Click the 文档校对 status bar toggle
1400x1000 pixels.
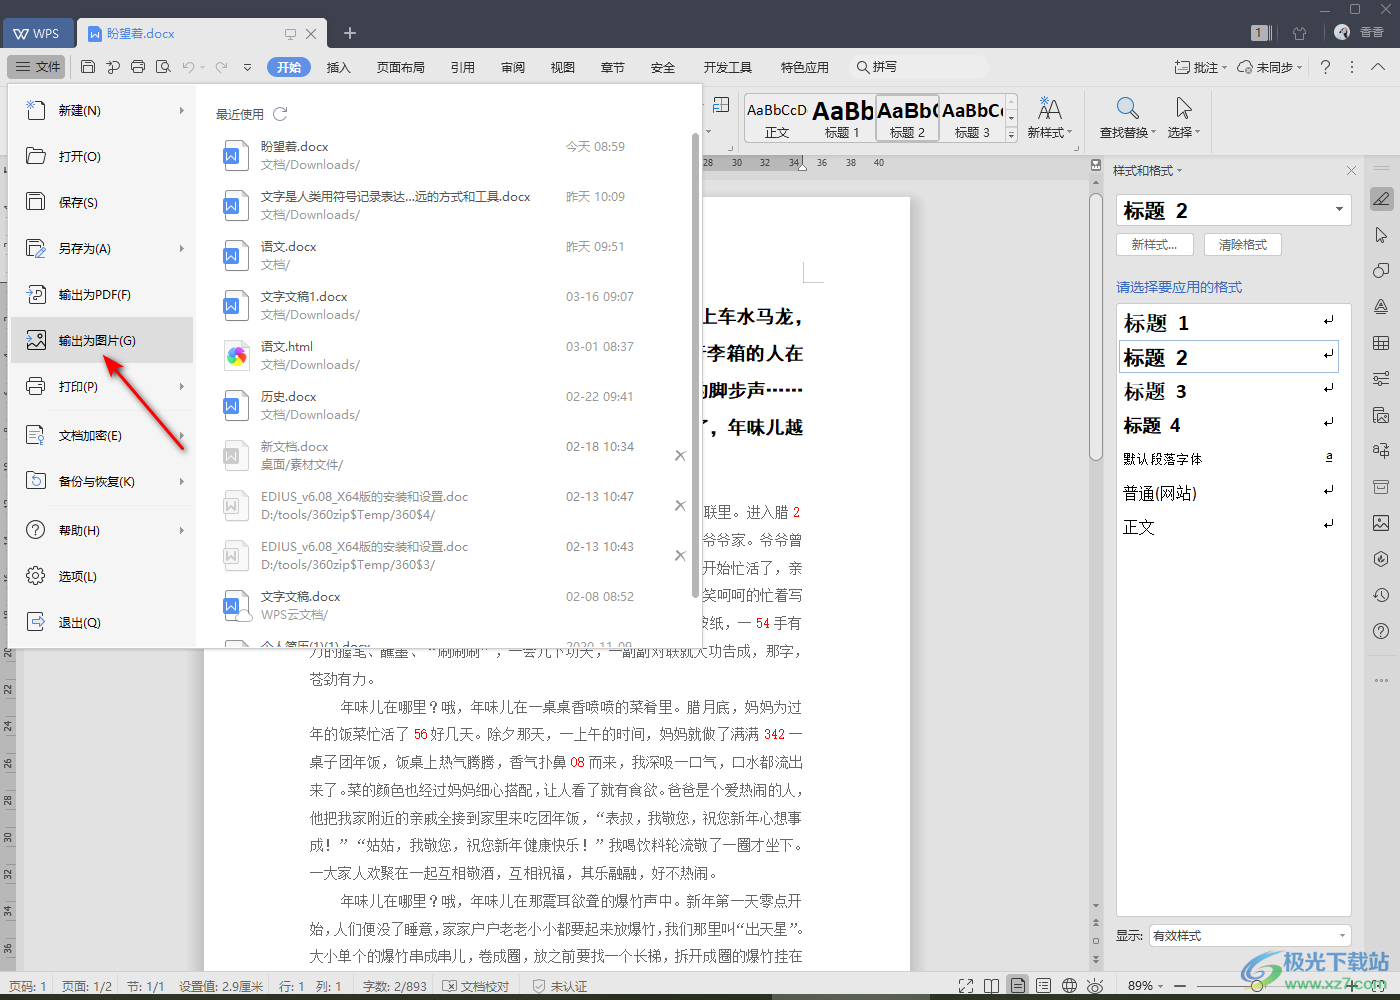coord(476,986)
